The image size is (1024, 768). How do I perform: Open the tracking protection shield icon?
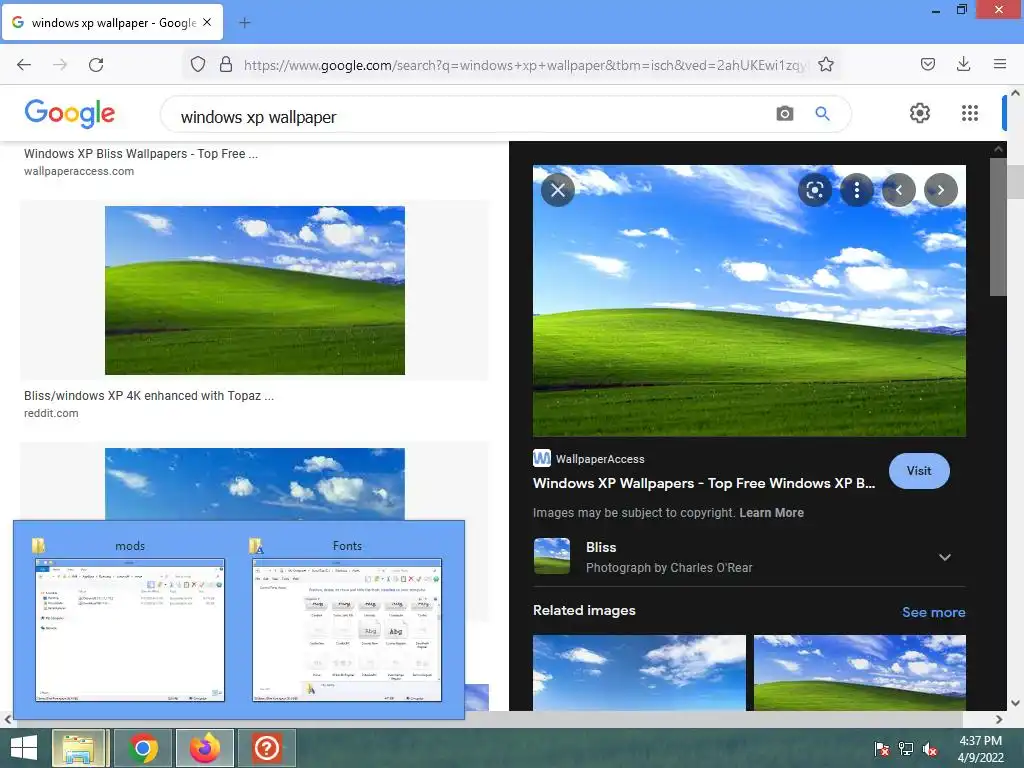tap(198, 64)
